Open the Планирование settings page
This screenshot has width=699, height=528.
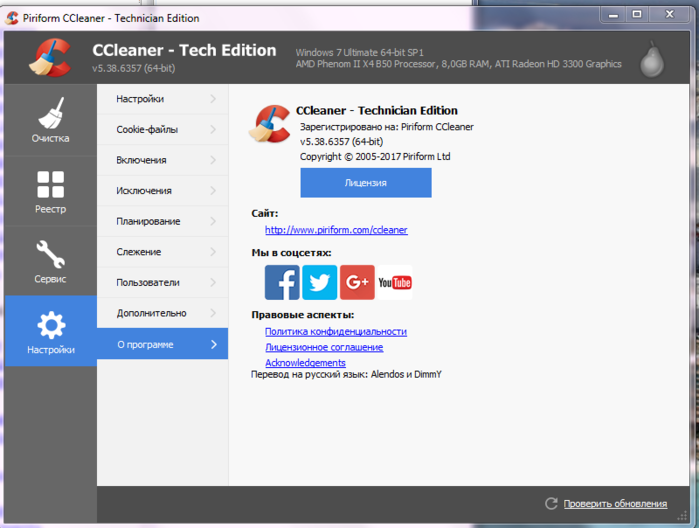tap(162, 221)
